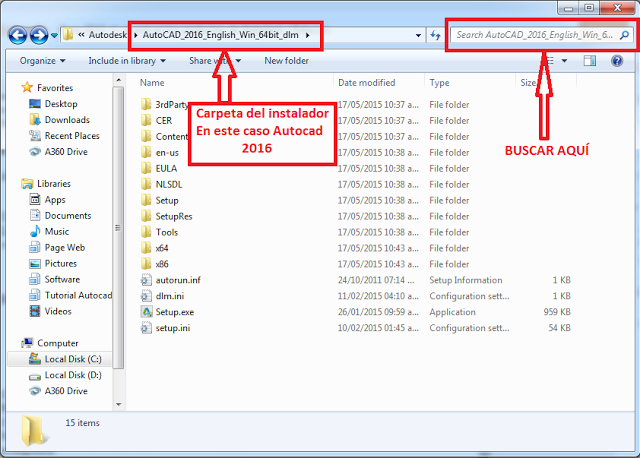Click the 54 KB size value

559,328
